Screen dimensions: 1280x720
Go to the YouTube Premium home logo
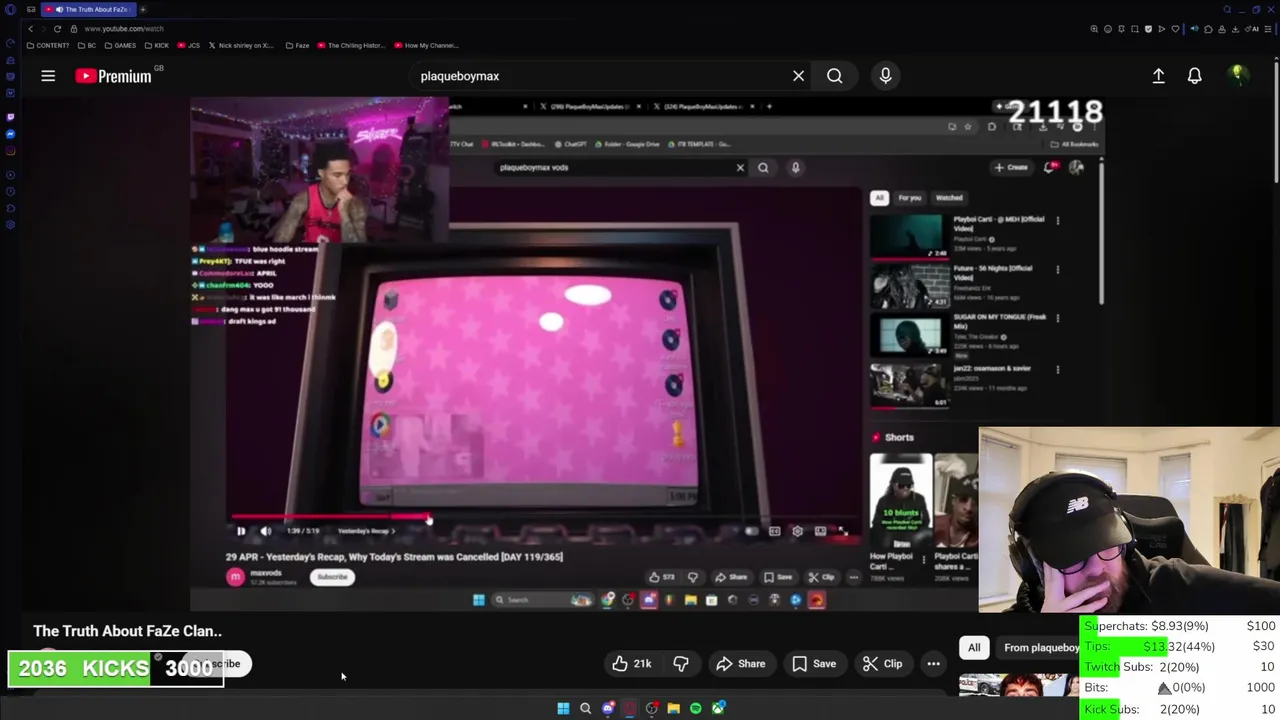coord(113,76)
